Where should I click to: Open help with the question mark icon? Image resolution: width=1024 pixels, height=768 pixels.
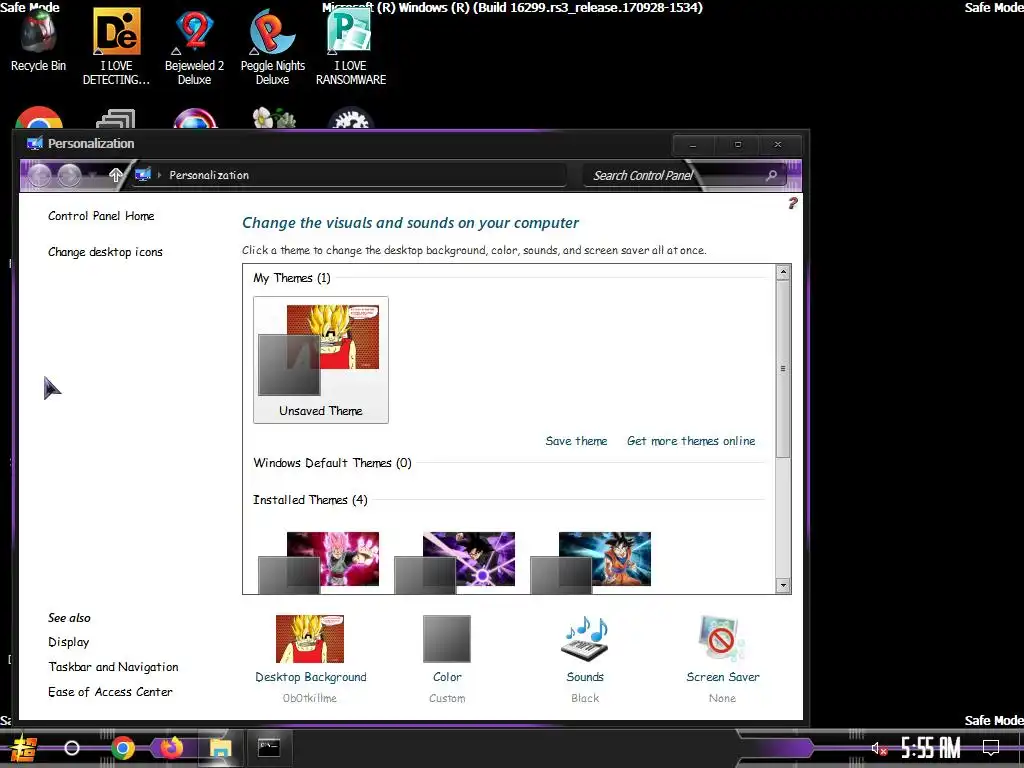792,203
